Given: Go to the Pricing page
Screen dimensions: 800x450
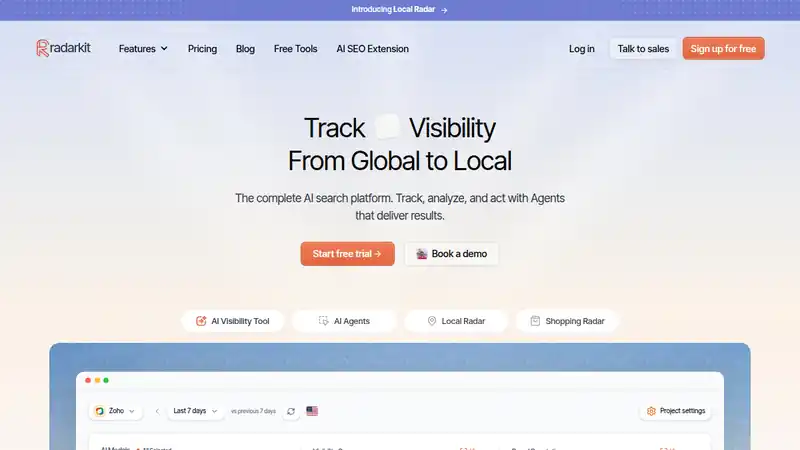Looking at the screenshot, I should pos(202,48).
